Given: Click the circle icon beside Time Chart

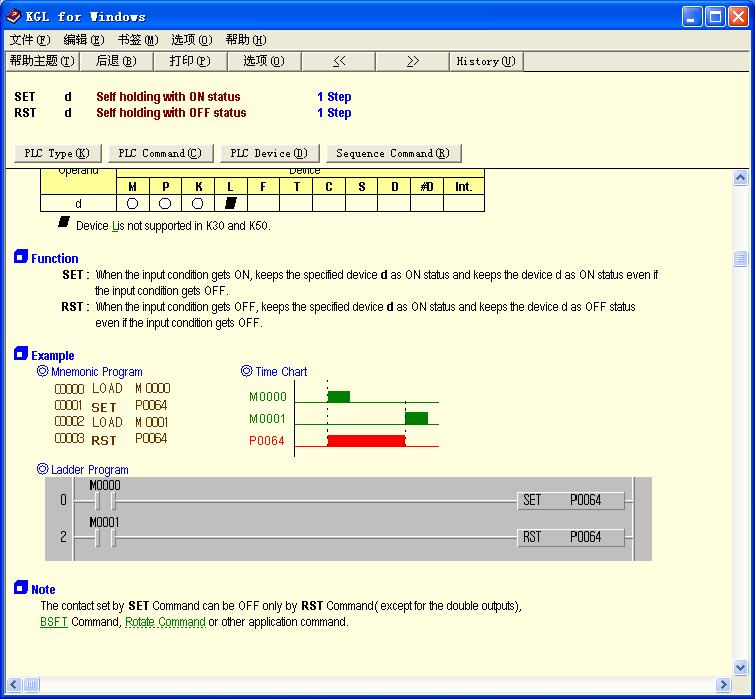Looking at the screenshot, I should (x=247, y=371).
